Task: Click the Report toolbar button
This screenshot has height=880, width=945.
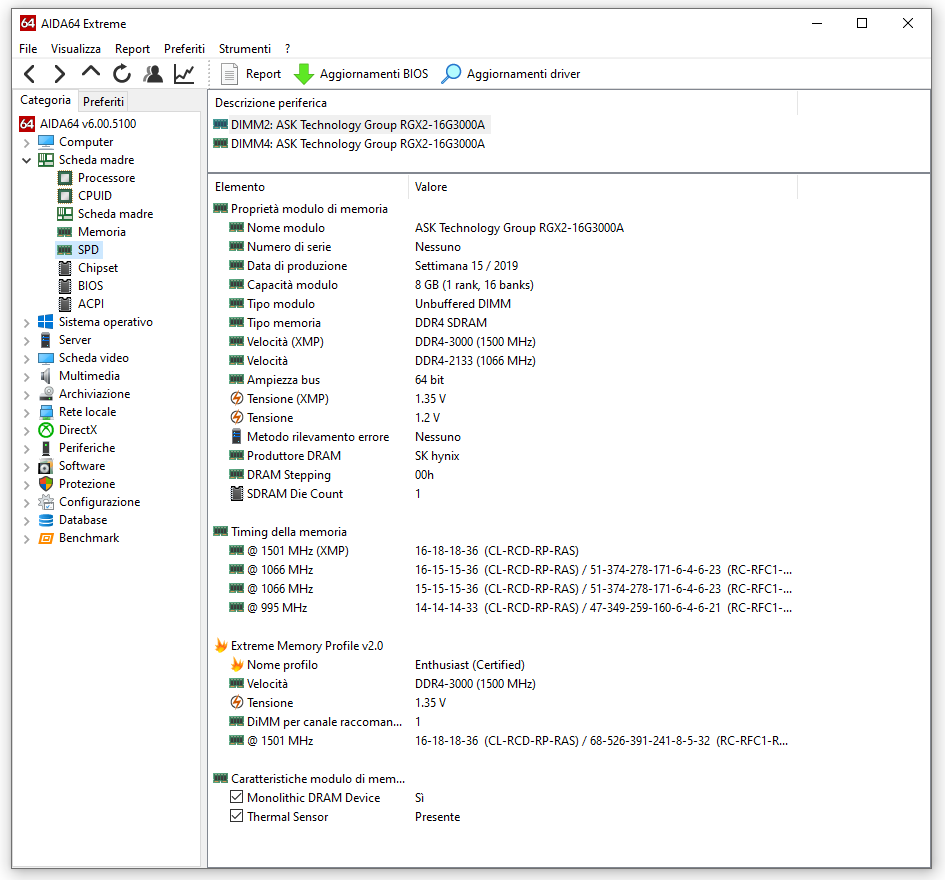Action: point(251,74)
